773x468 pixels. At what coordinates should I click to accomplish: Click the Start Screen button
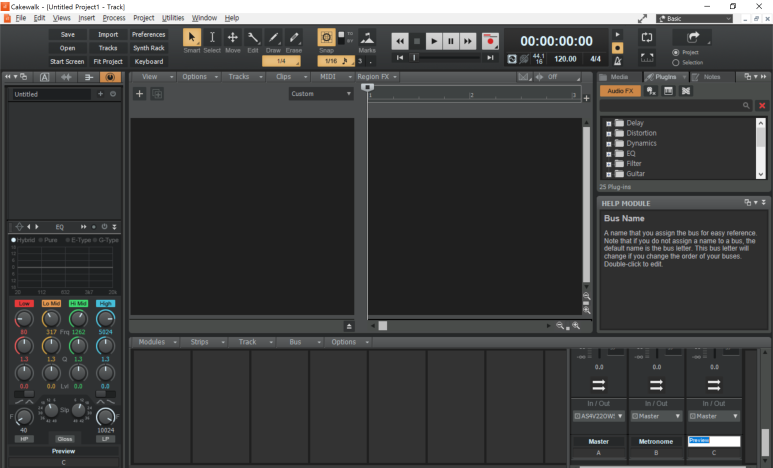(x=68, y=62)
